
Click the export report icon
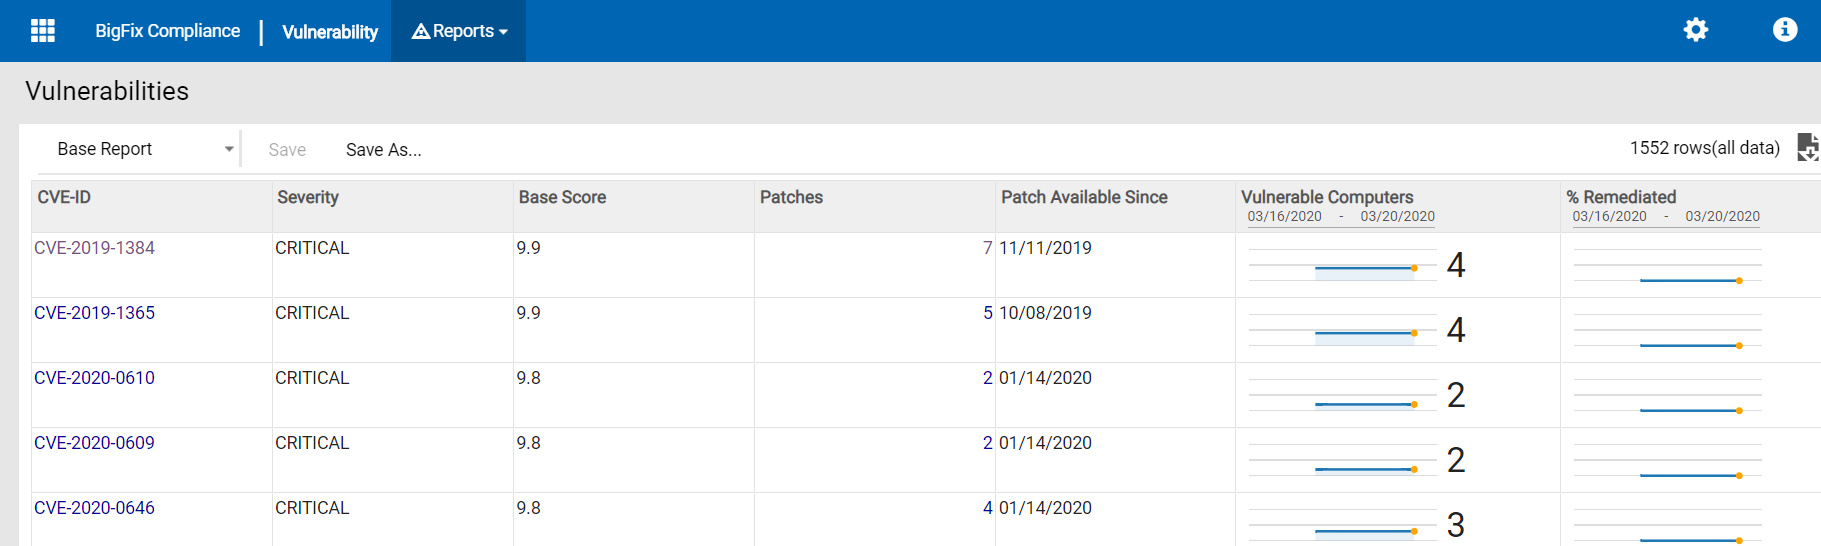click(x=1807, y=147)
